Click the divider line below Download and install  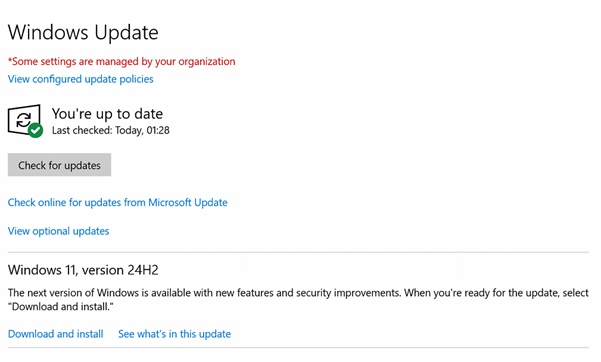298,348
